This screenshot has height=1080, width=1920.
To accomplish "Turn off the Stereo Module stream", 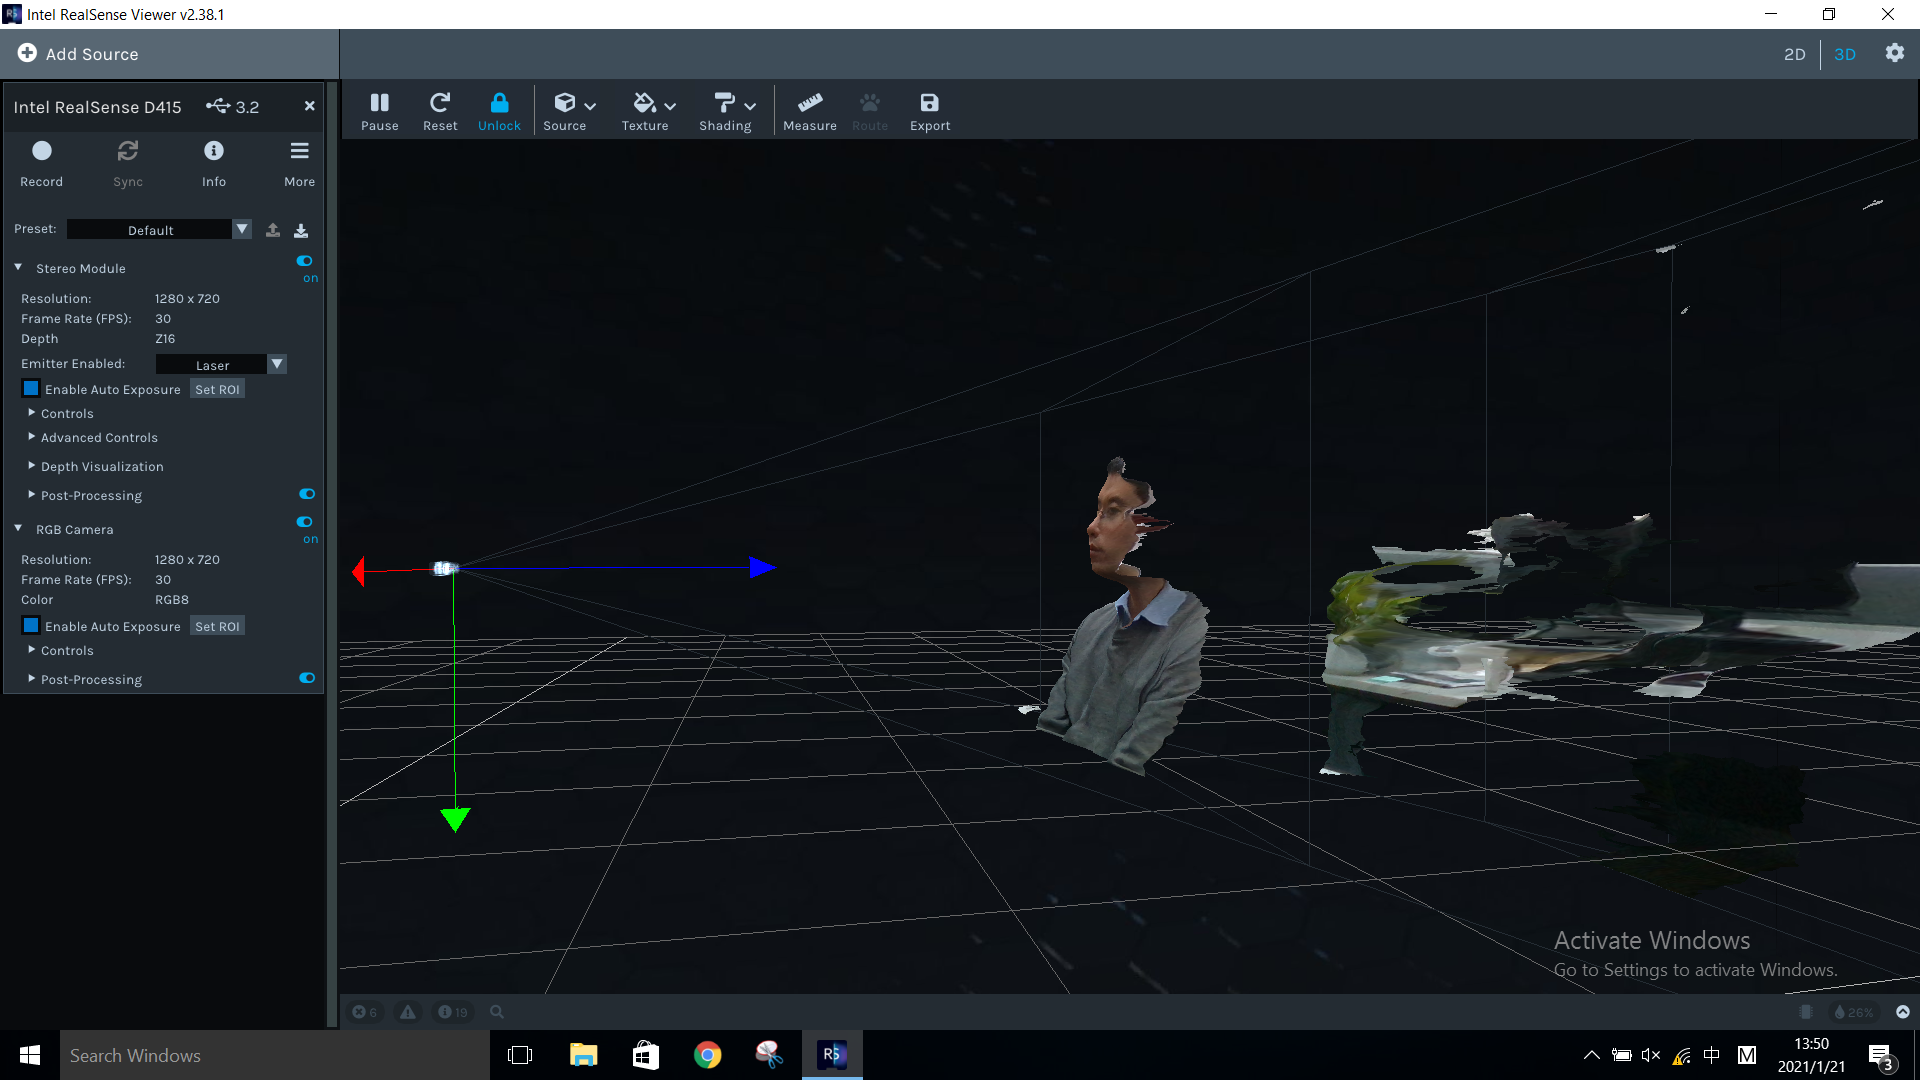I will coord(304,261).
